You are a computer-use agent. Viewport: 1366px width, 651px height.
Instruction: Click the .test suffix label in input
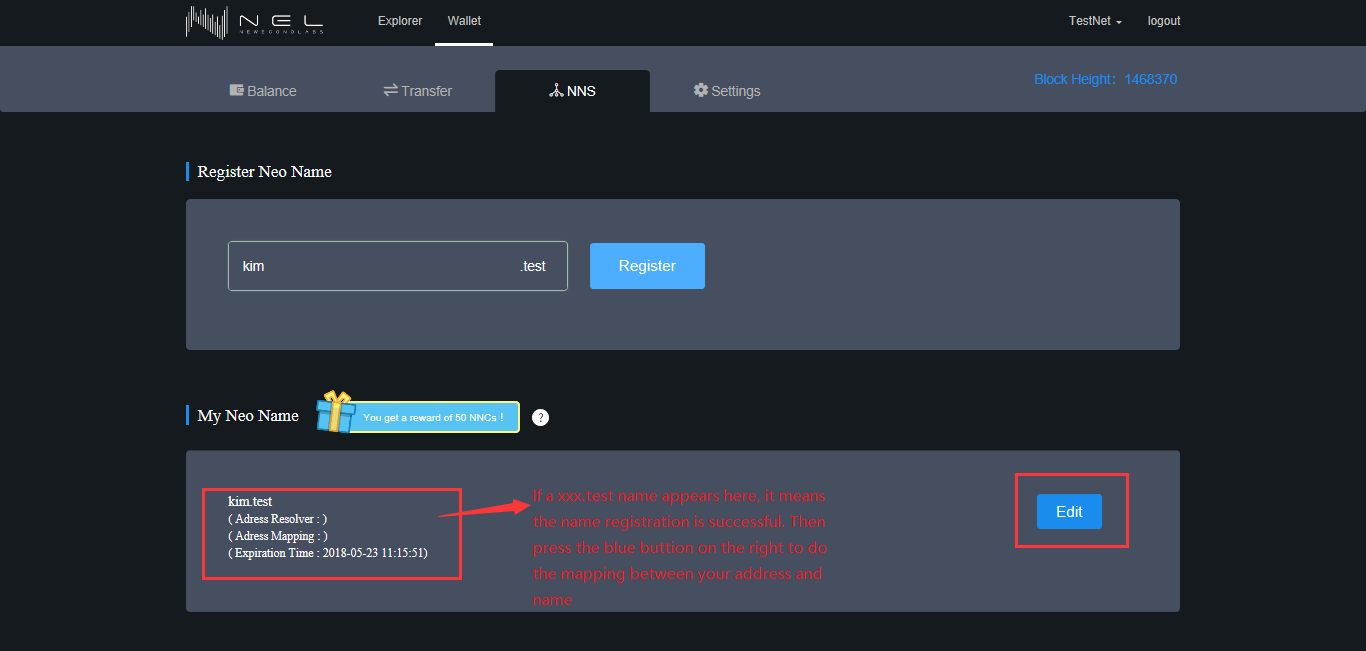click(533, 266)
